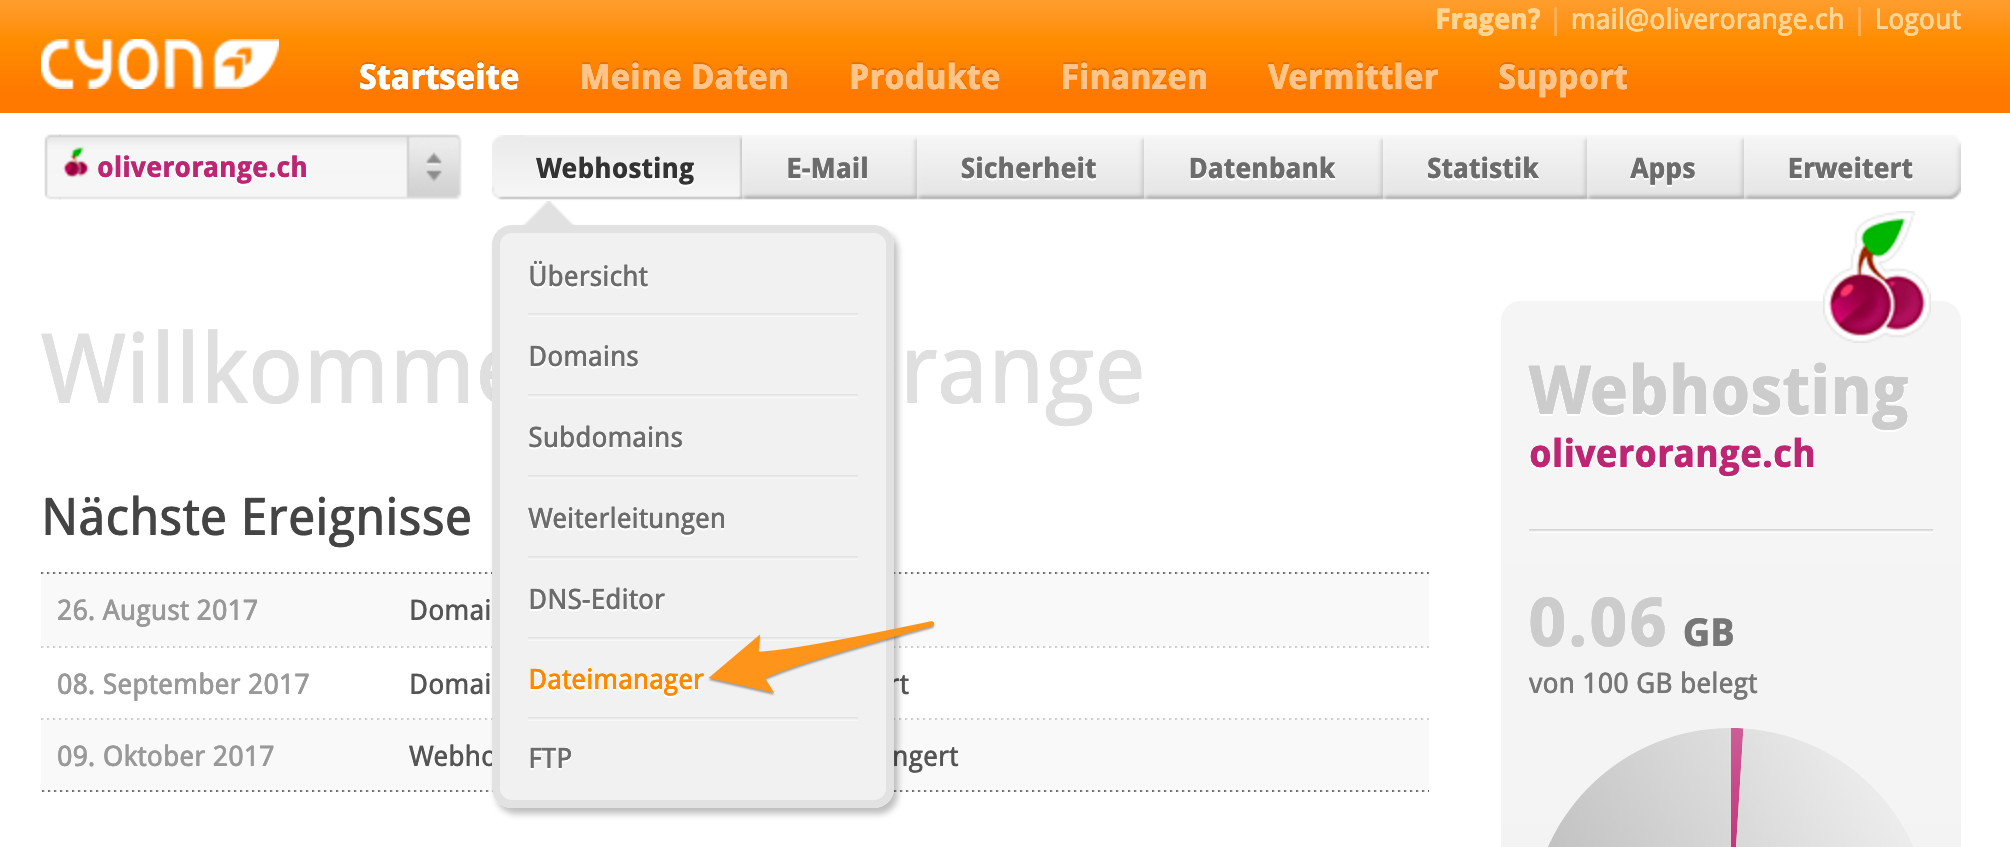Click the large cherry icon above Webhosting panel
This screenshot has width=2010, height=847.
[x=1877, y=276]
